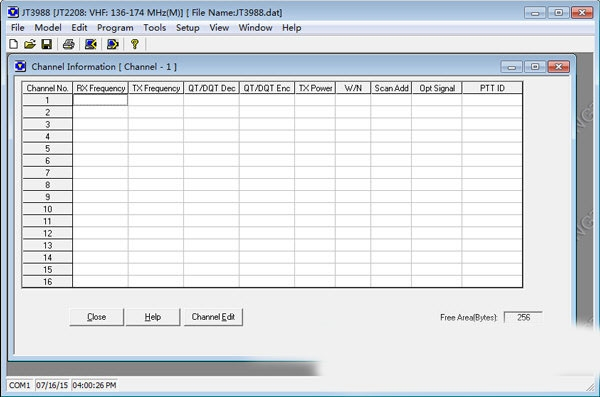This screenshot has width=600, height=397.
Task: Click the Channel No. column header
Action: (47, 88)
